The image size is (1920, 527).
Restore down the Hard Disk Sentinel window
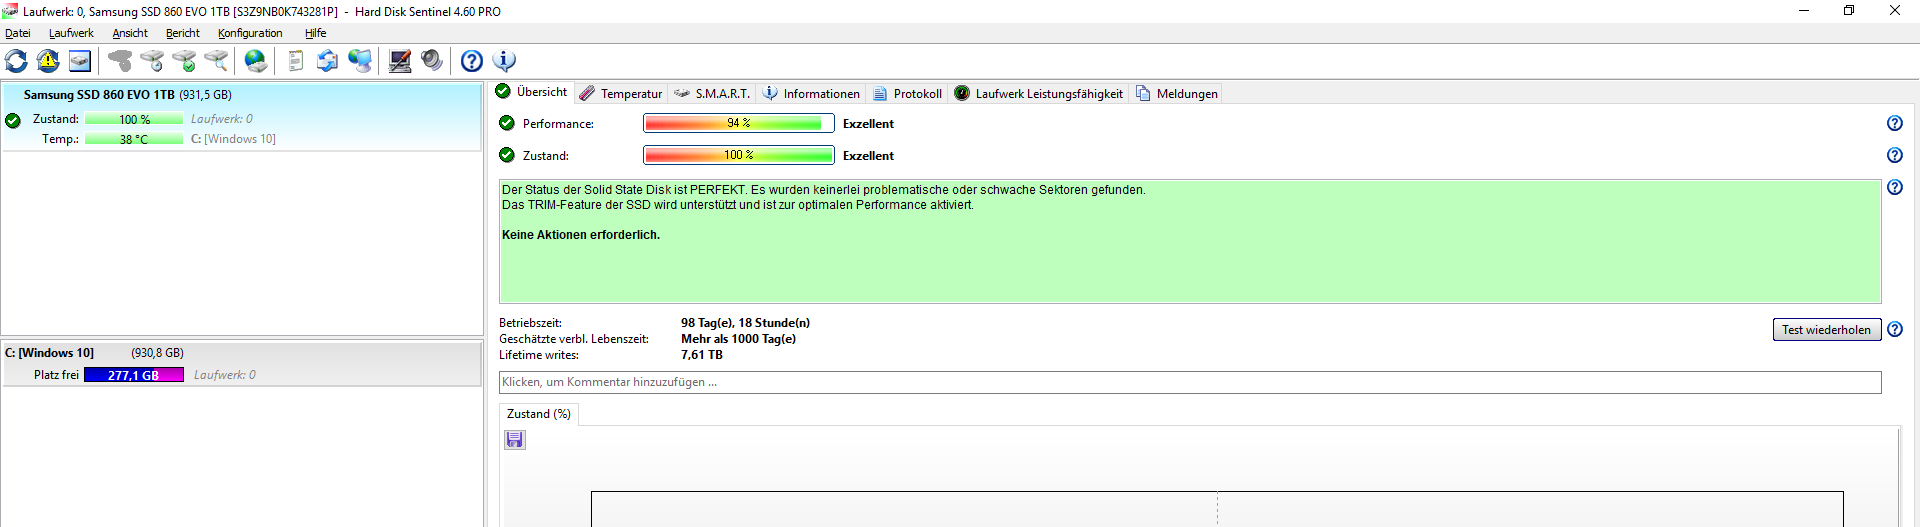click(1849, 11)
